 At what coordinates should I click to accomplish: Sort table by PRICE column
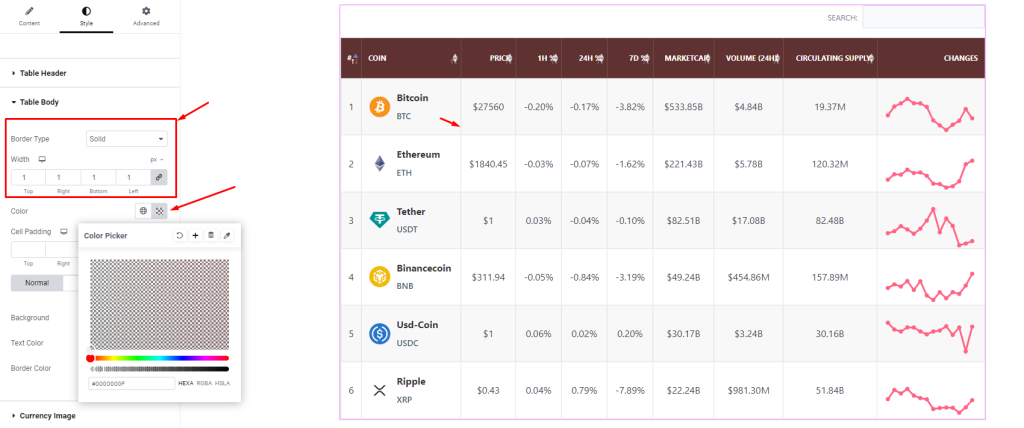pyautogui.click(x=488, y=58)
